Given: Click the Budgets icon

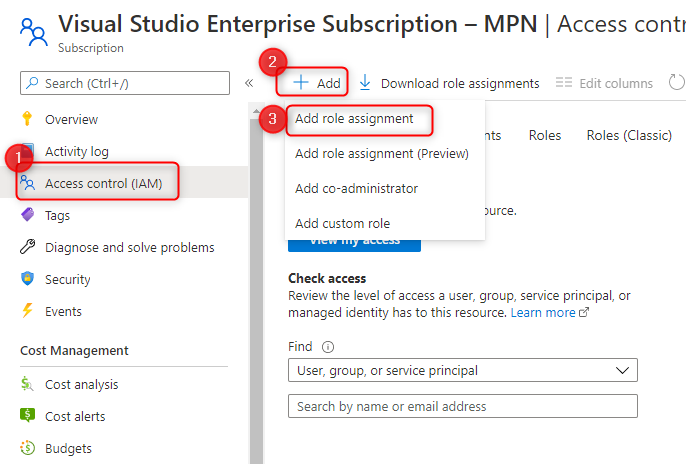Looking at the screenshot, I should click(28, 447).
